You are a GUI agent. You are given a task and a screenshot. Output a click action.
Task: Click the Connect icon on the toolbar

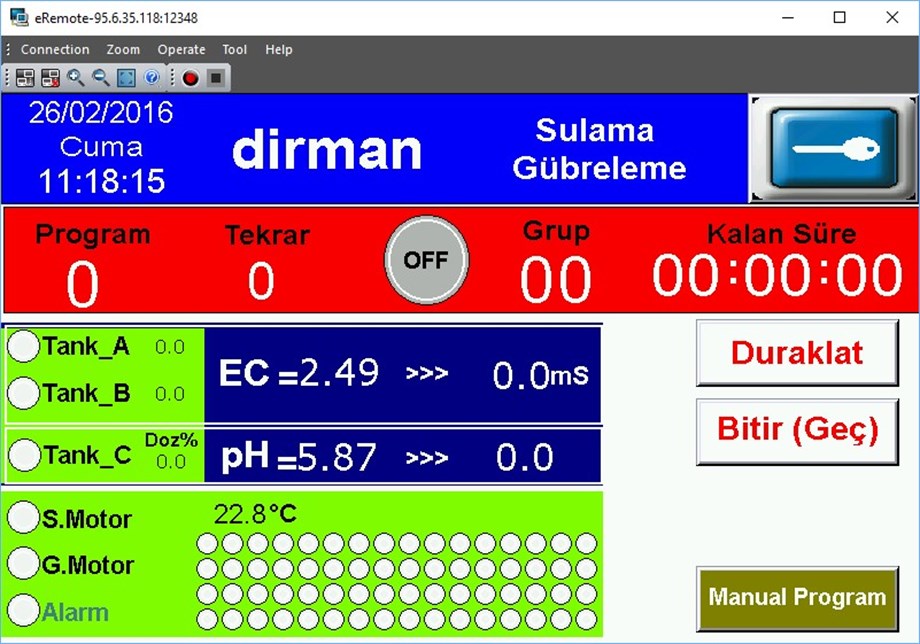[25, 77]
